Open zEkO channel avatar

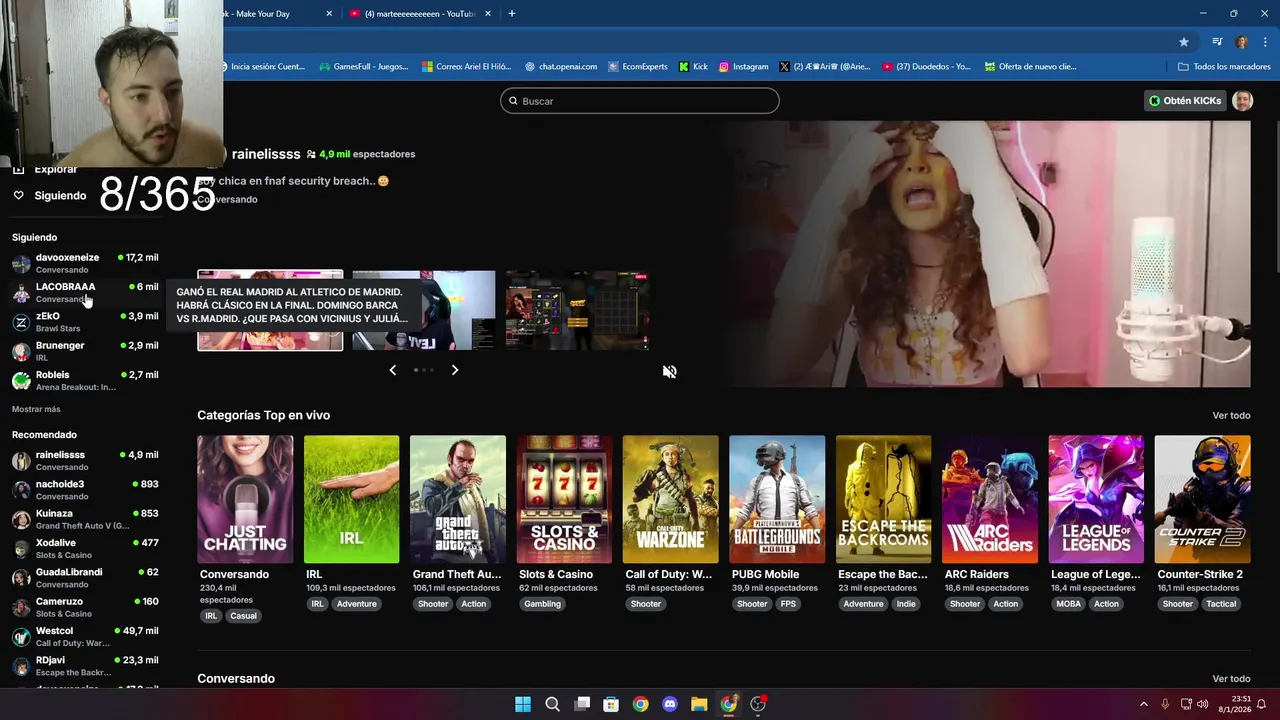coord(21,322)
